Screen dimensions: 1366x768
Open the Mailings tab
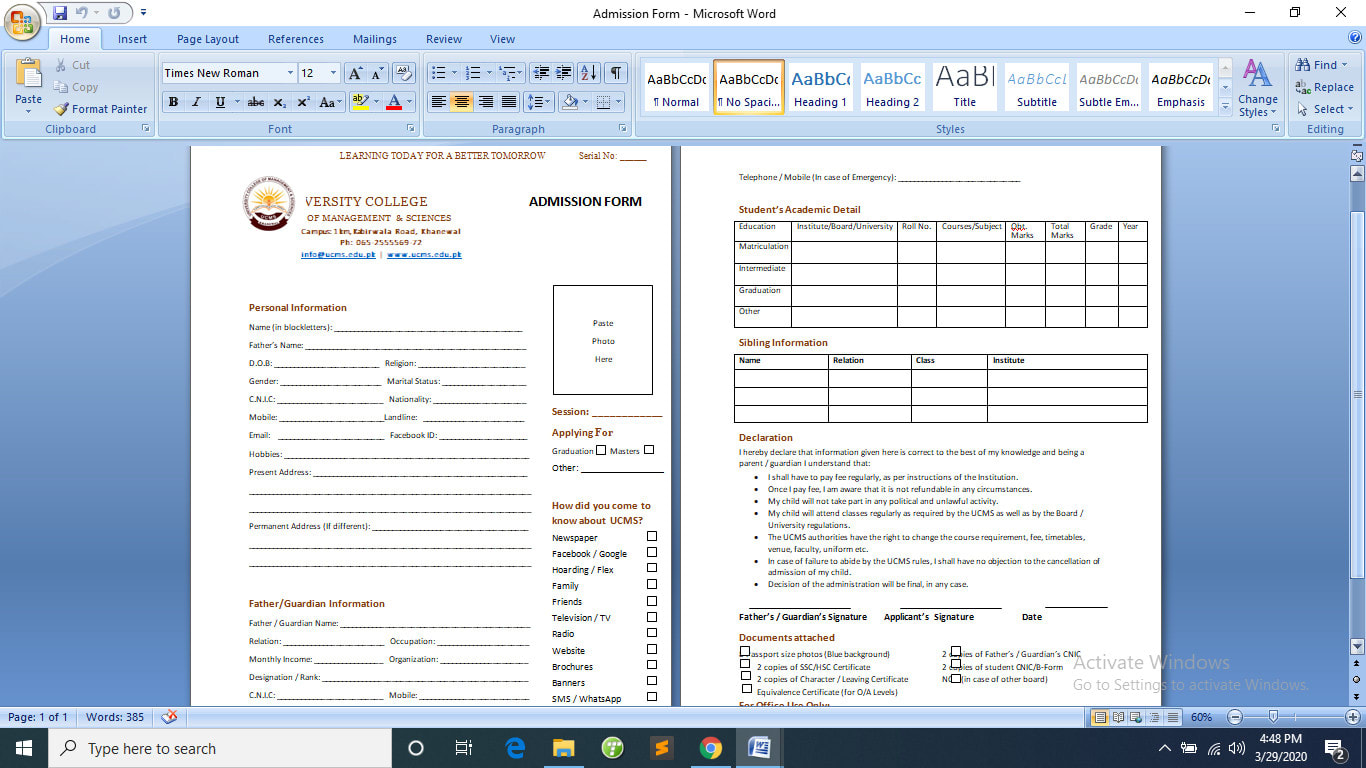[x=375, y=39]
